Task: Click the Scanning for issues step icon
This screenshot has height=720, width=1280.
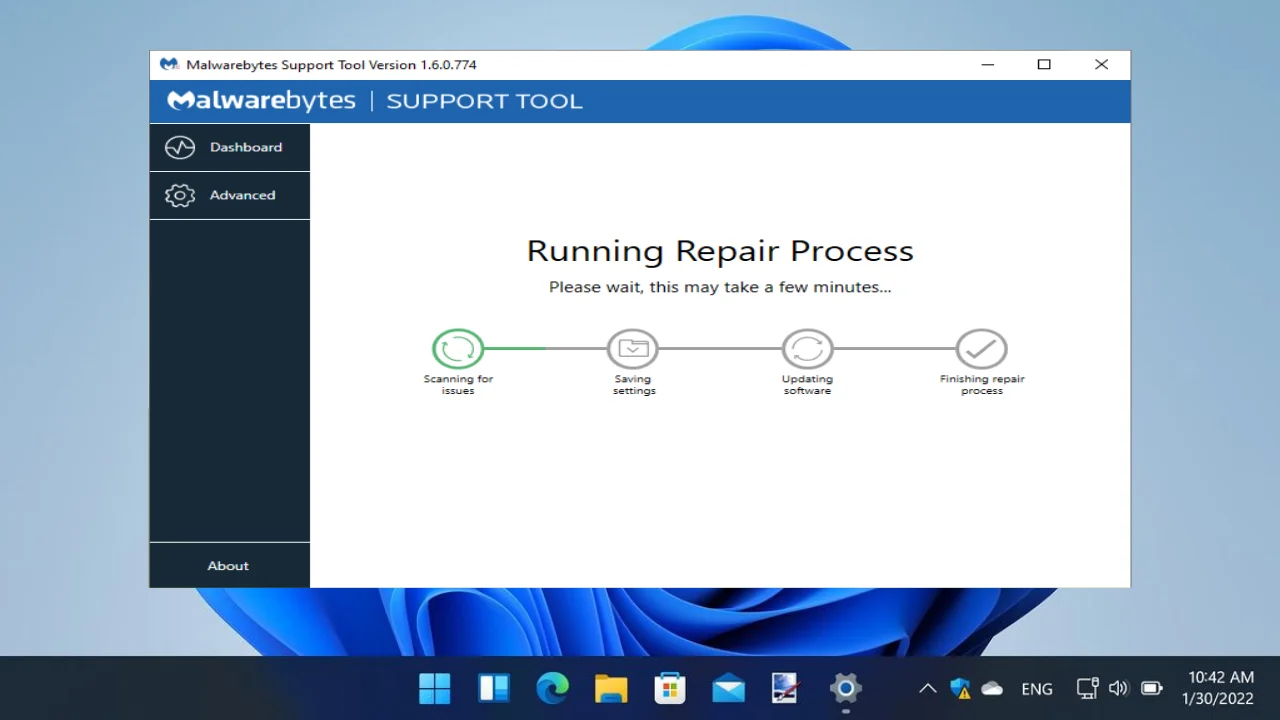Action: click(x=458, y=349)
